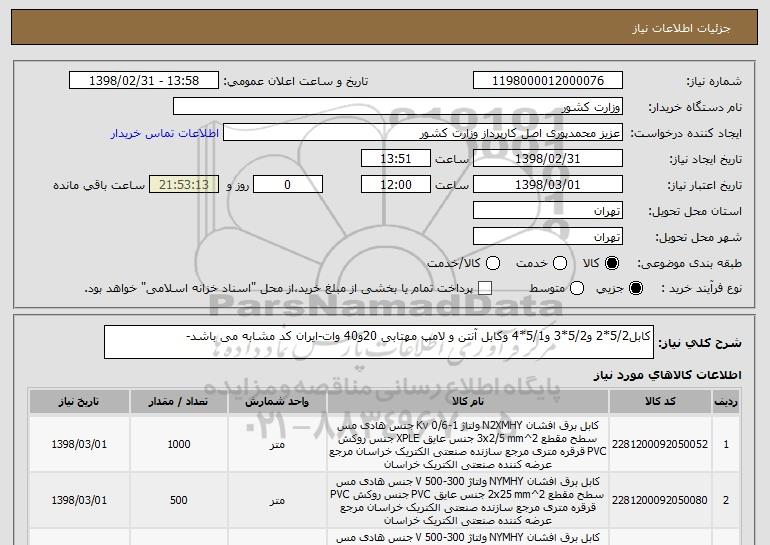770x545 pixels.
Task: Select جزیی purchase type radio
Action: (635, 288)
